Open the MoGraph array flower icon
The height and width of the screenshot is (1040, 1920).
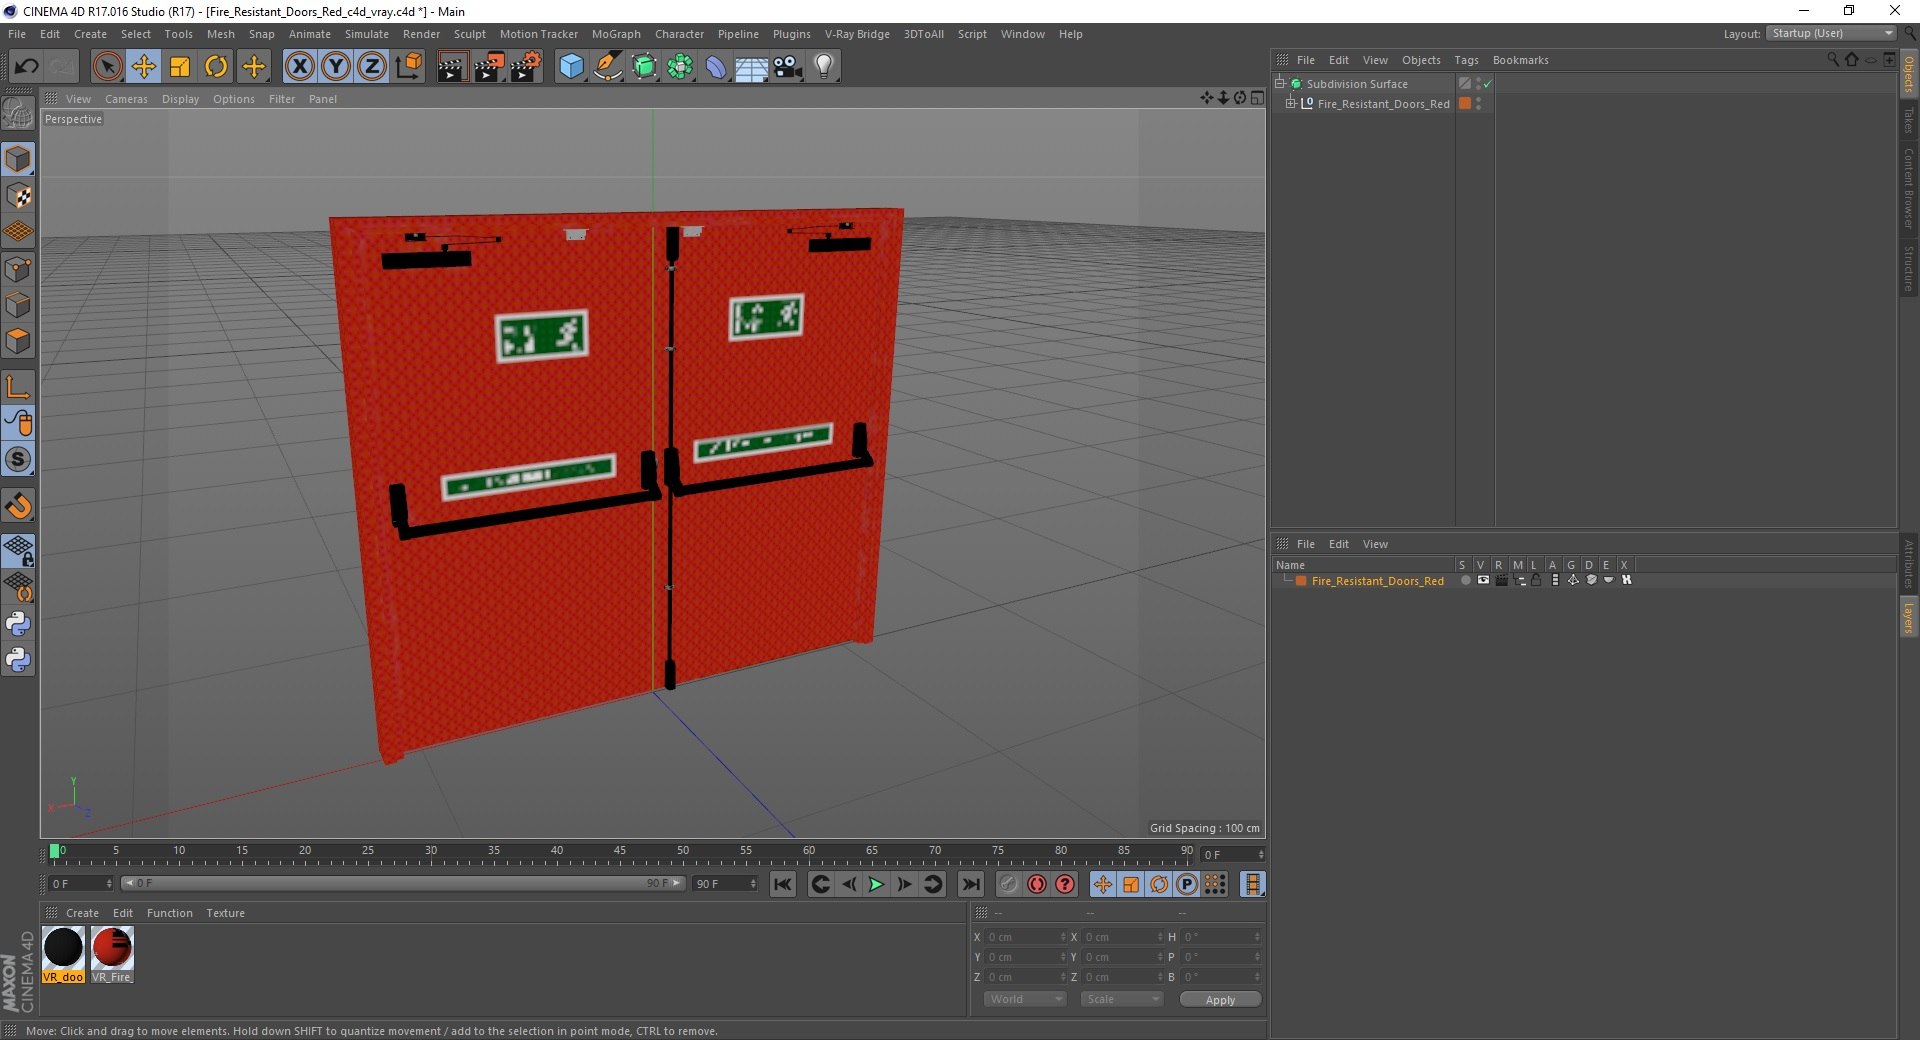click(680, 67)
